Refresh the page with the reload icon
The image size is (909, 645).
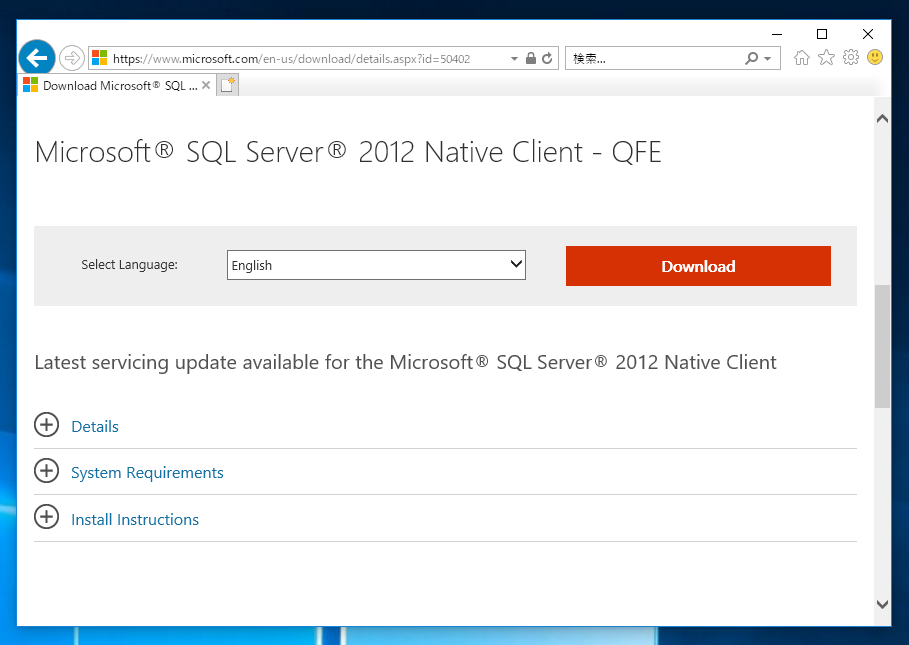(547, 58)
